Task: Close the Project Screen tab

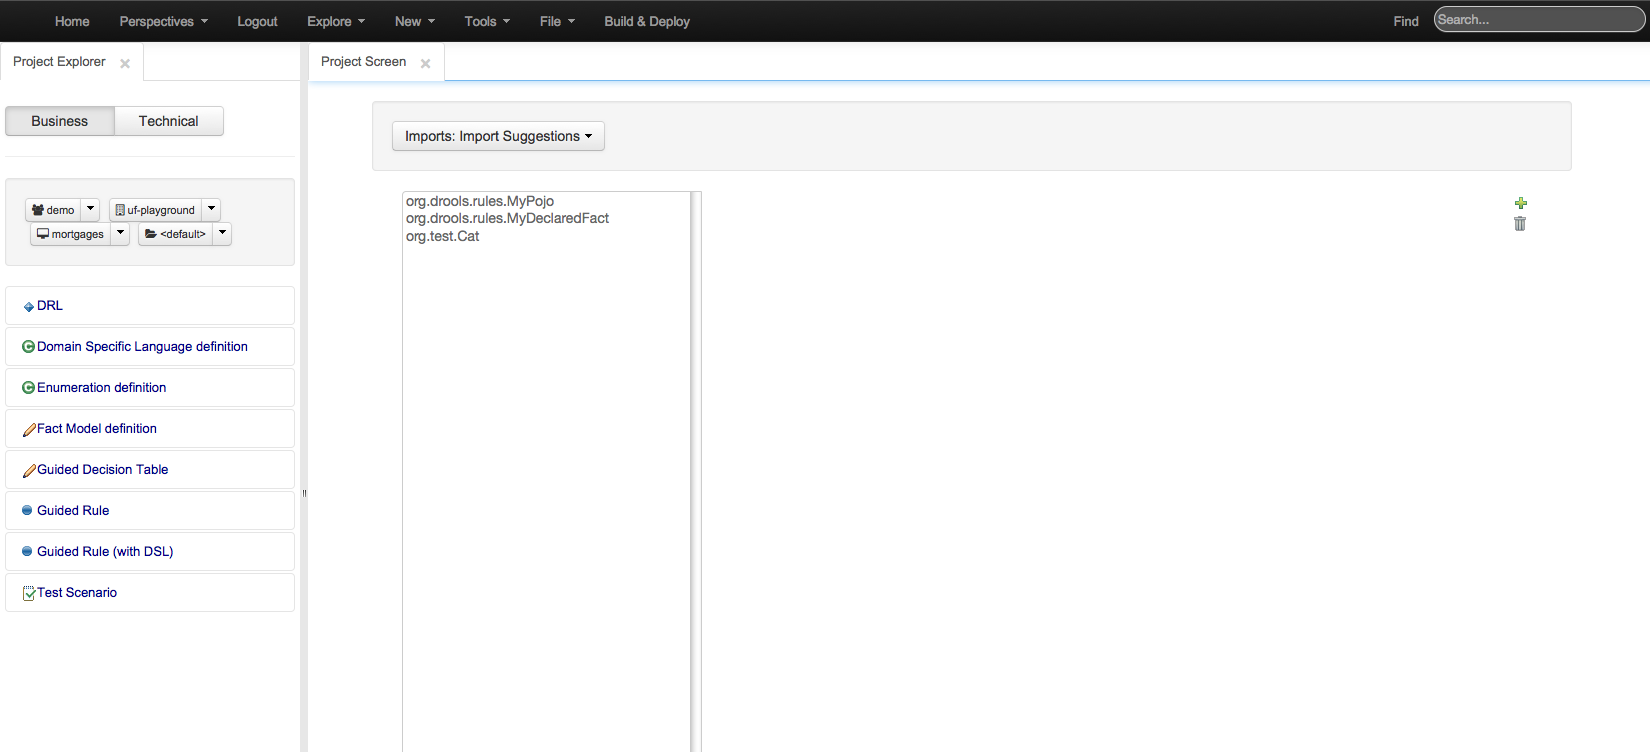Action: (x=425, y=63)
